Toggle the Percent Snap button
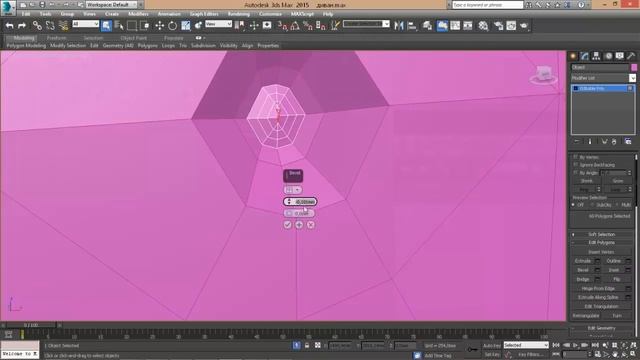 point(308,25)
